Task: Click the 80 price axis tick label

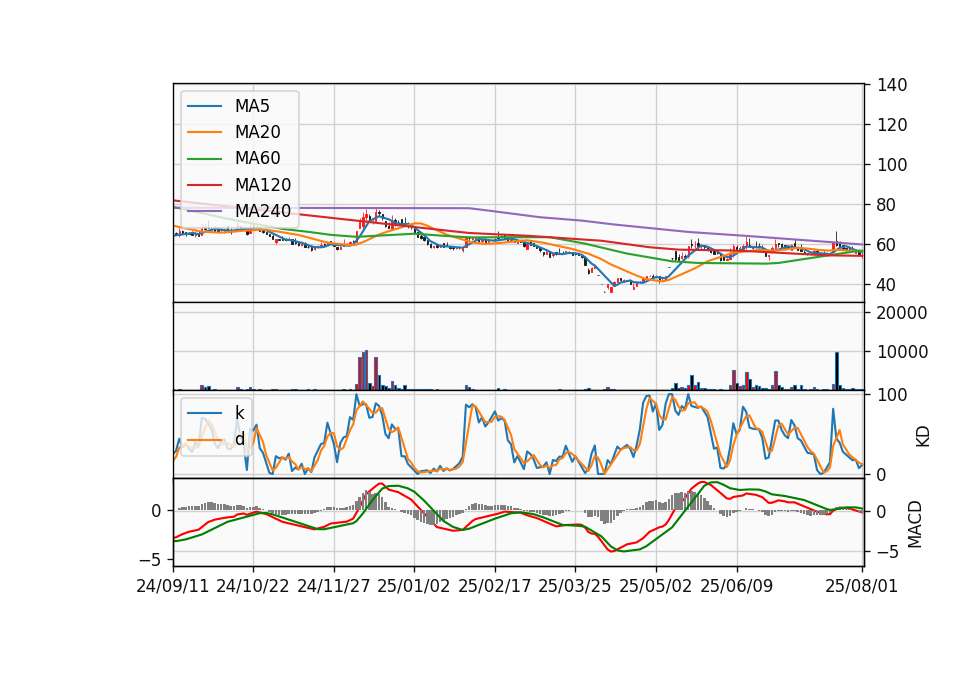Action: click(x=886, y=205)
